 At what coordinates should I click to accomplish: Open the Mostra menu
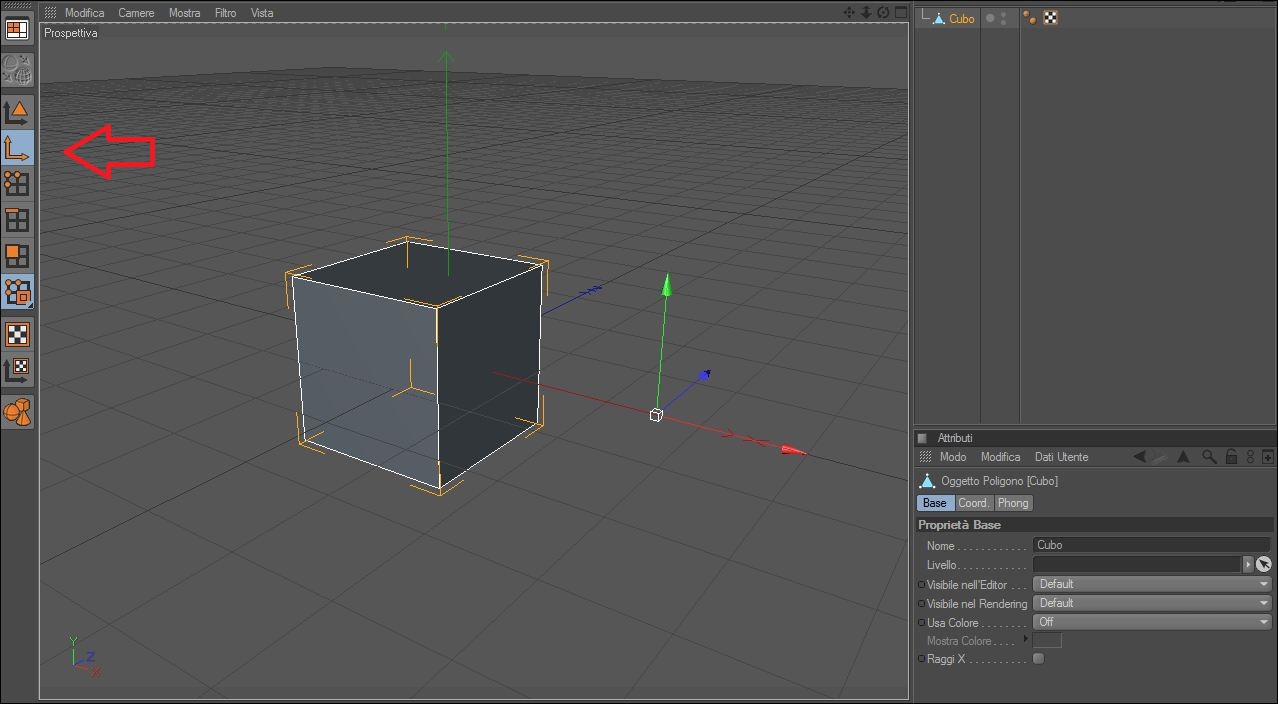tap(184, 13)
